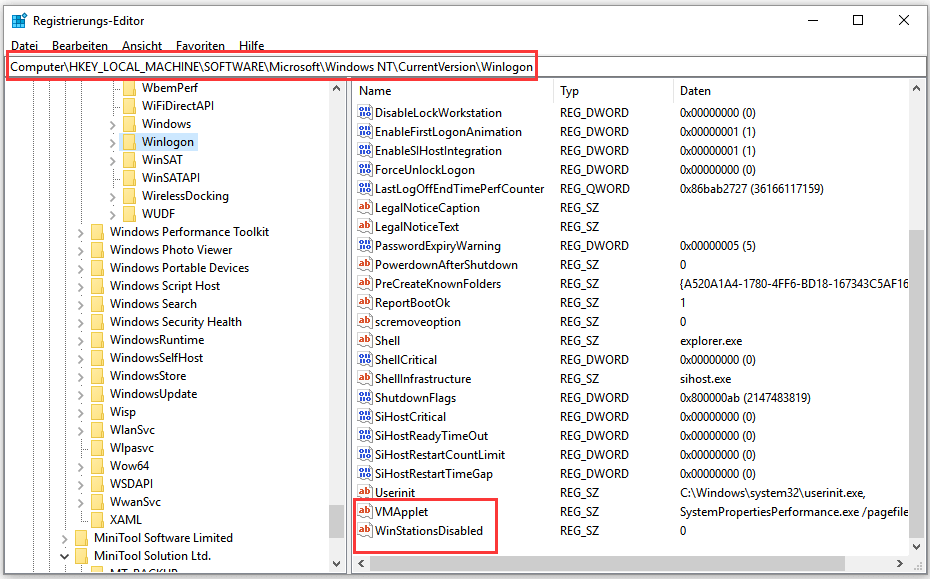Click the folder icon for Windows Script Host
Viewport: 930px width, 579px height.
pos(96,285)
